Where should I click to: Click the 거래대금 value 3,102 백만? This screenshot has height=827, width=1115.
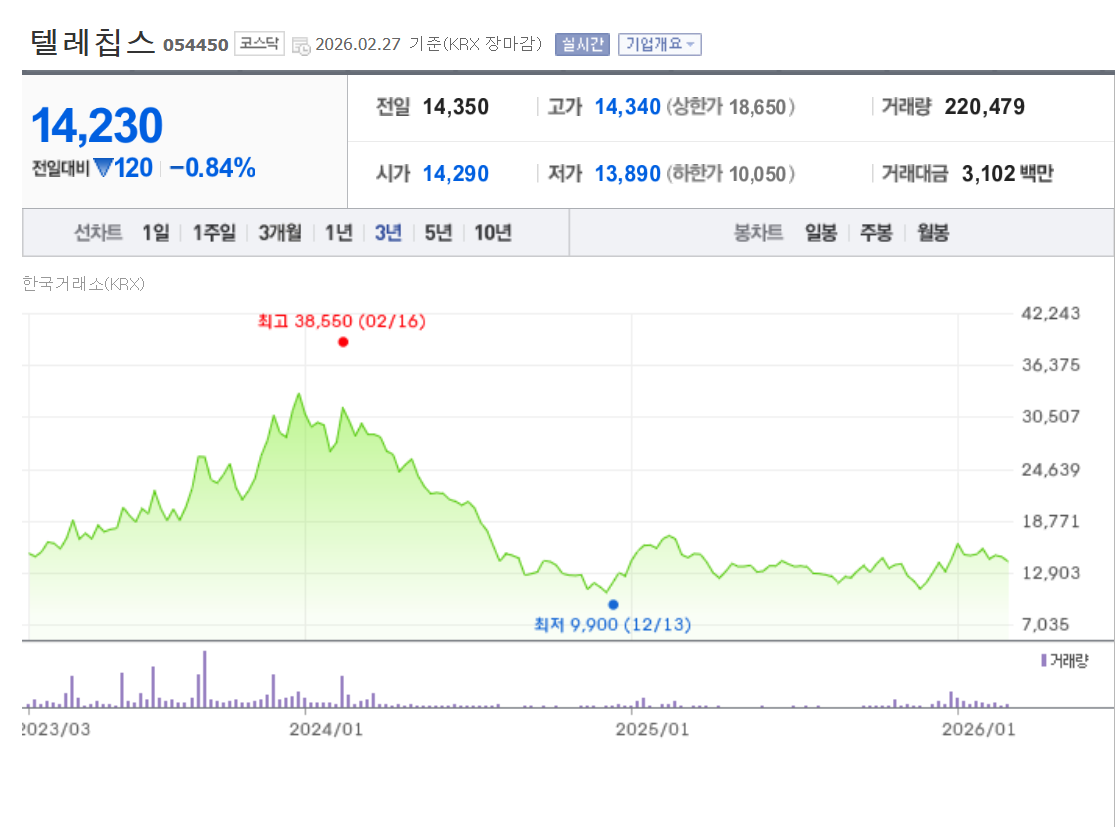click(1008, 174)
